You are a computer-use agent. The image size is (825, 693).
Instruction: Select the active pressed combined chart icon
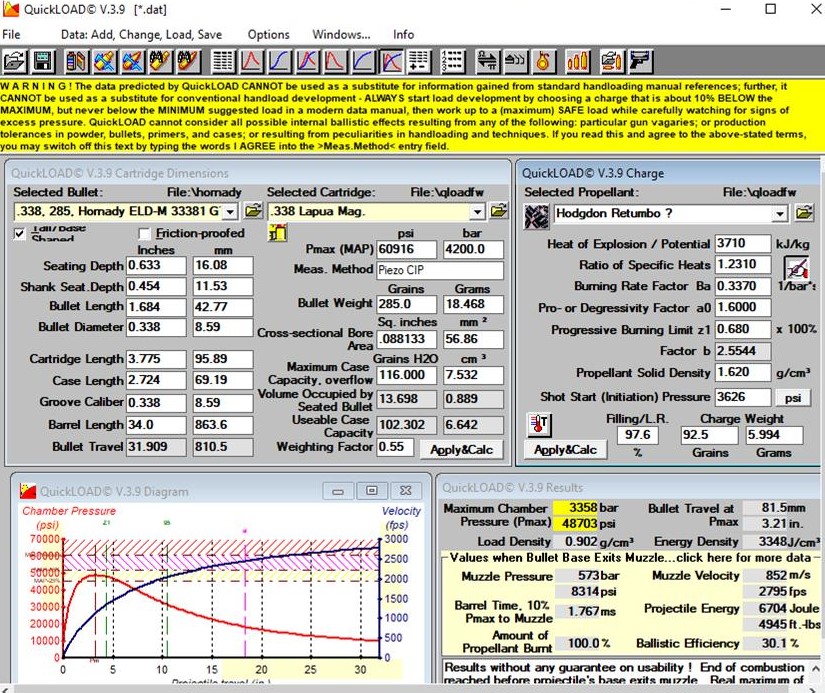pos(390,62)
